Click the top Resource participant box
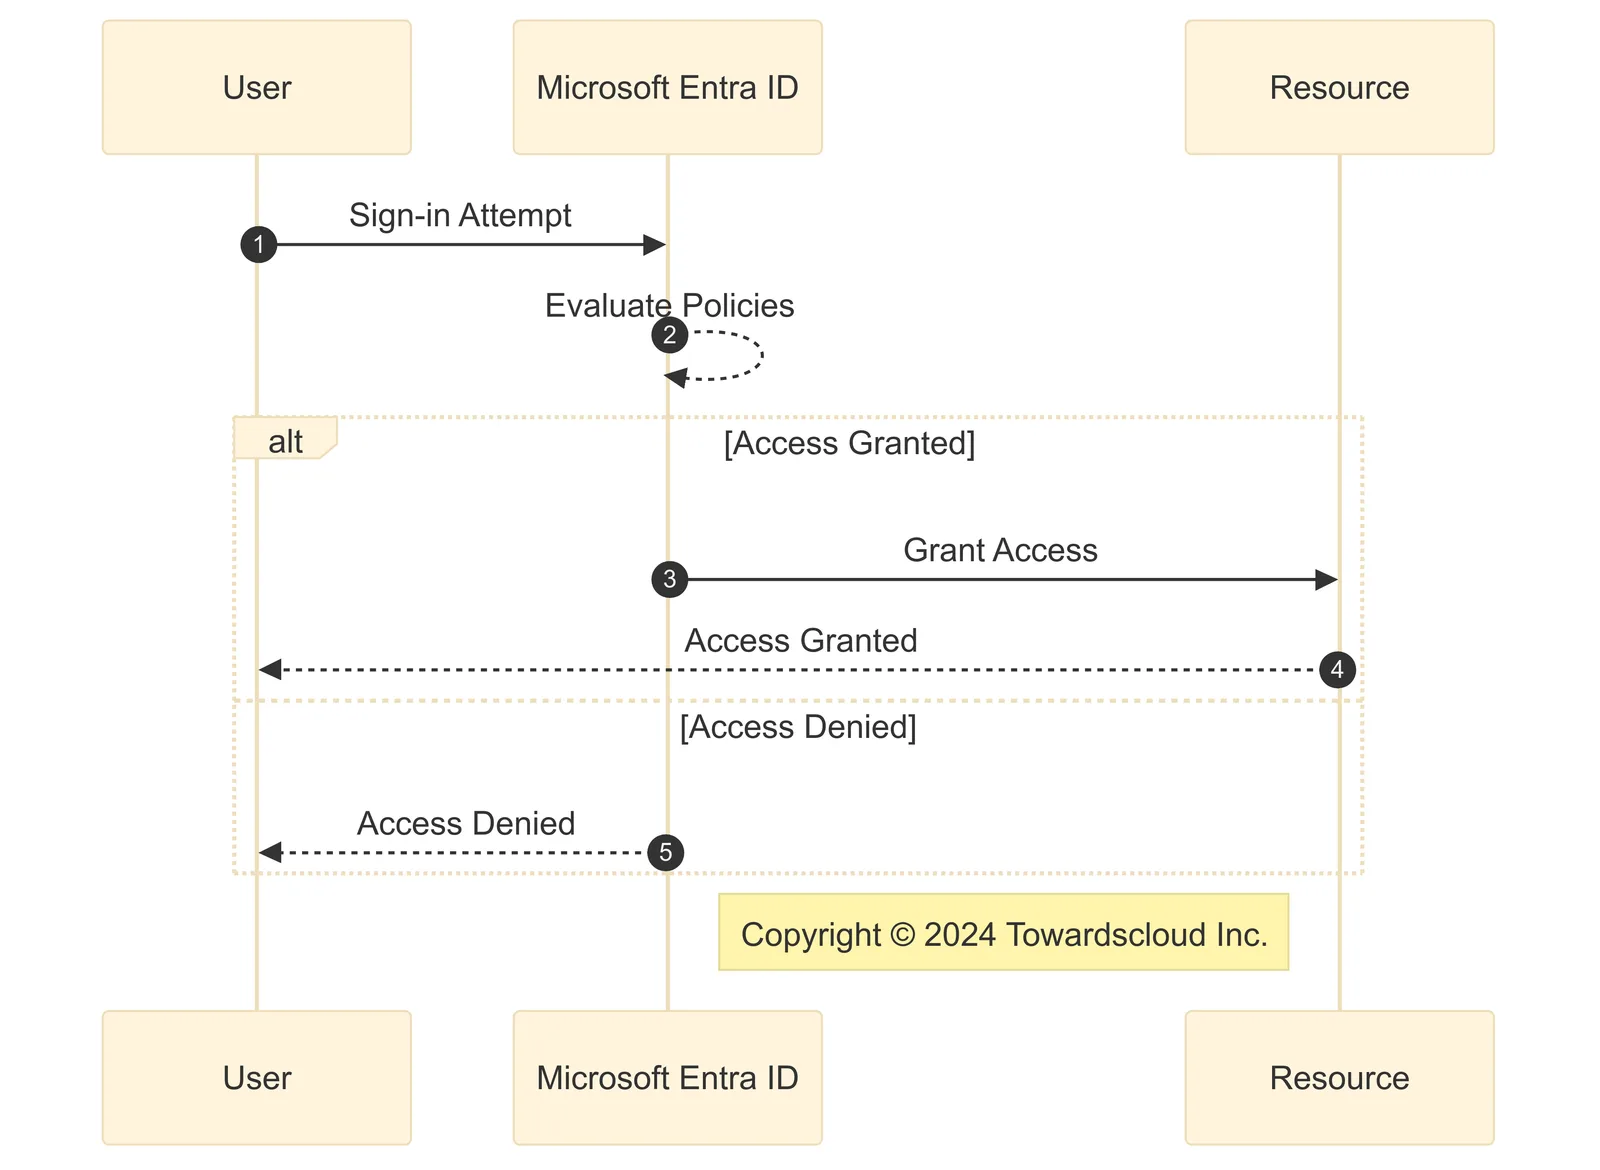 (1340, 87)
